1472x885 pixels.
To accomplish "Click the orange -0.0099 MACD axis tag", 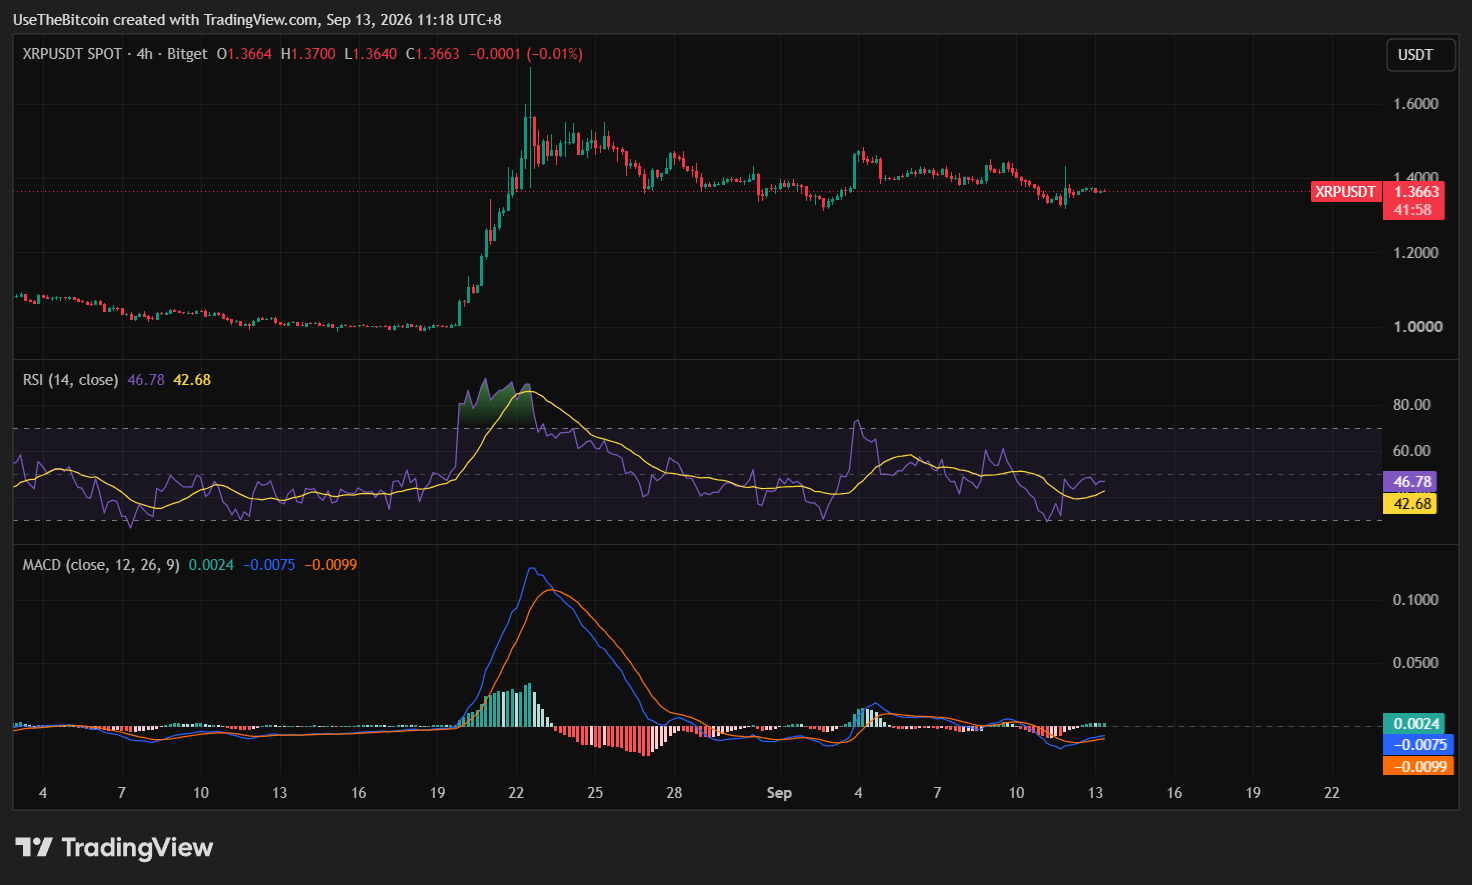I will point(1417,767).
